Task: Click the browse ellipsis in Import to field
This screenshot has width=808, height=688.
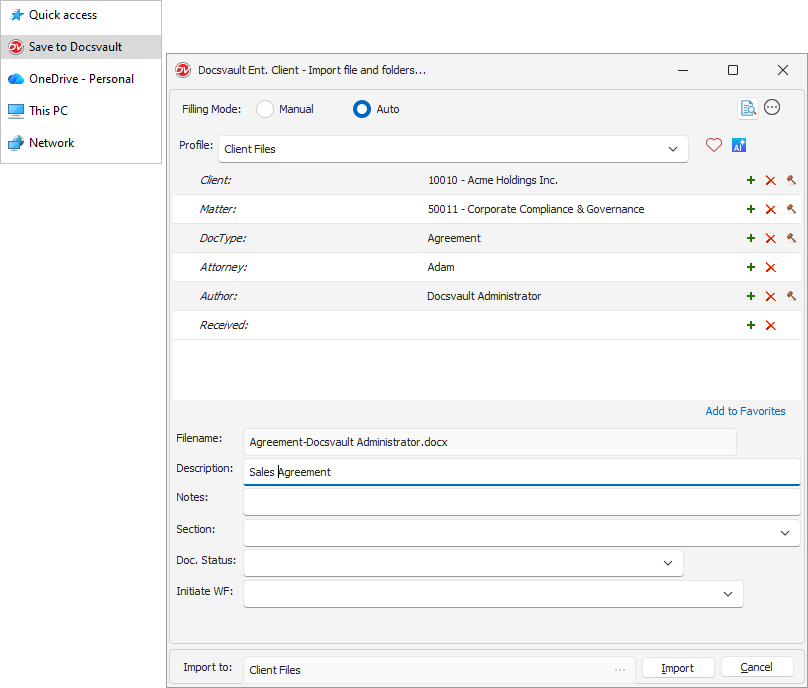Action: (x=620, y=670)
